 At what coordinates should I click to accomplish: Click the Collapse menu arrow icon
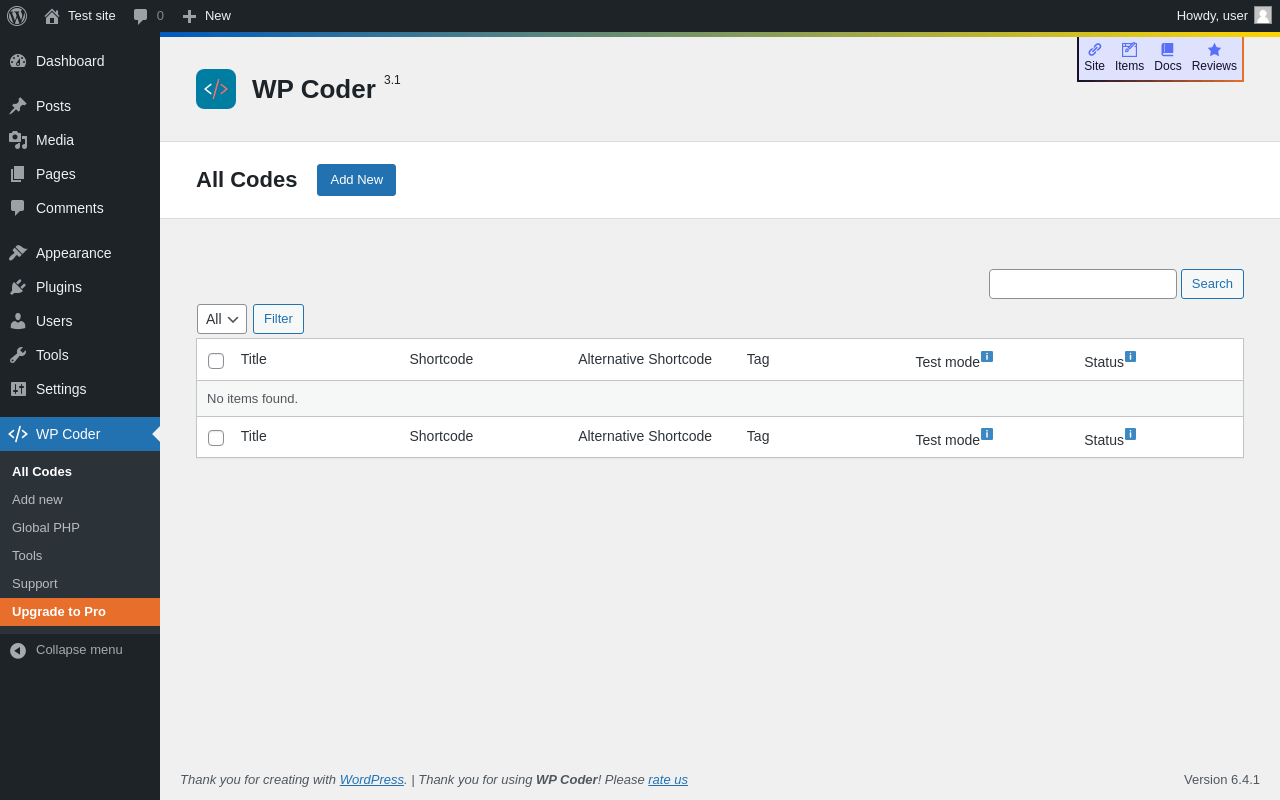(x=18, y=651)
